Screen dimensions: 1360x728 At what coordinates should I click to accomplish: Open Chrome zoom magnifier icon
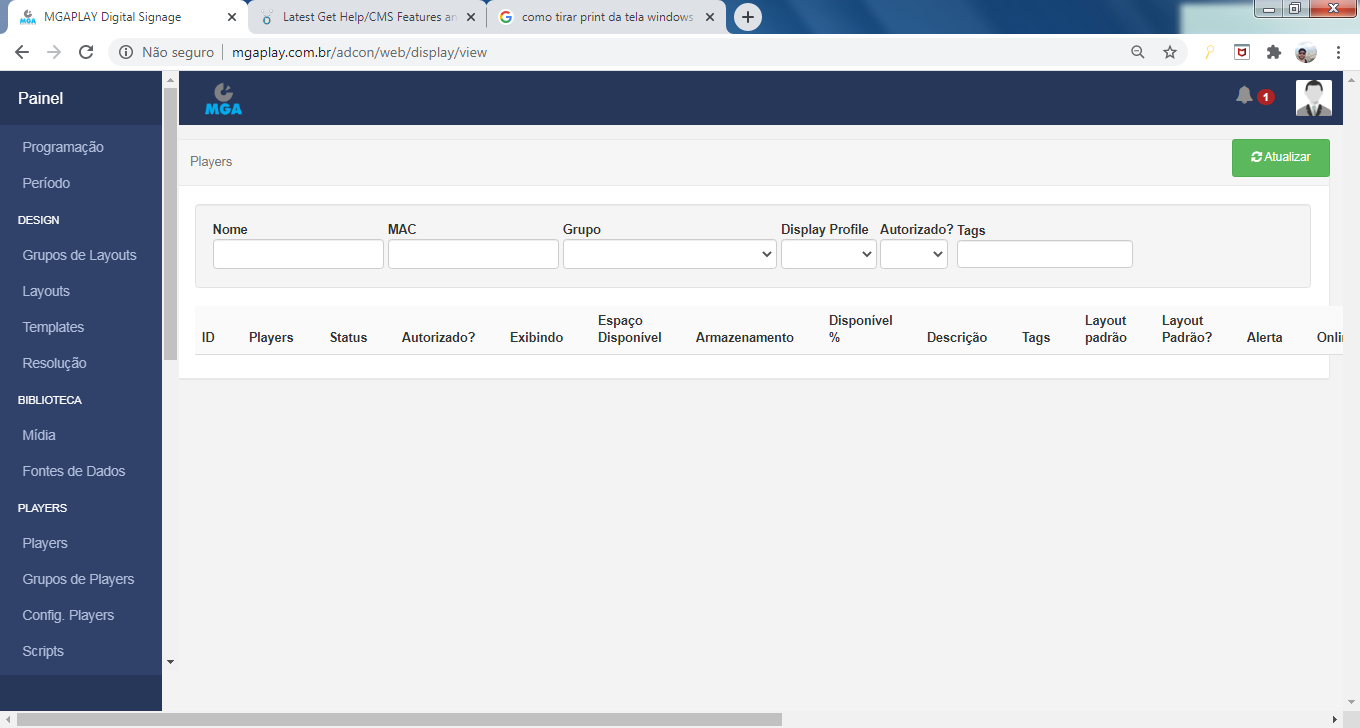1138,52
